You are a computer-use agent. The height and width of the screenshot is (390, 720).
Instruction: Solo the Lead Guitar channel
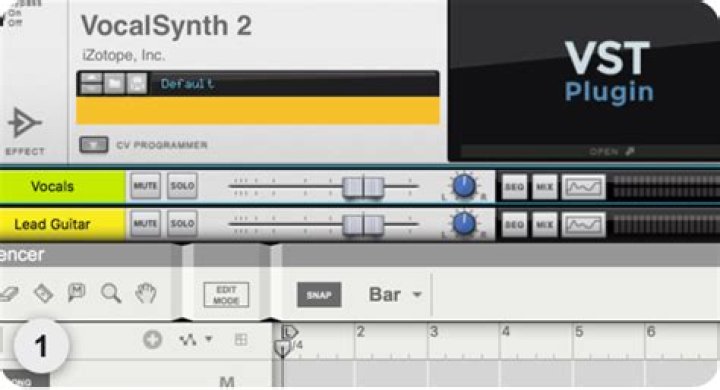(182, 224)
